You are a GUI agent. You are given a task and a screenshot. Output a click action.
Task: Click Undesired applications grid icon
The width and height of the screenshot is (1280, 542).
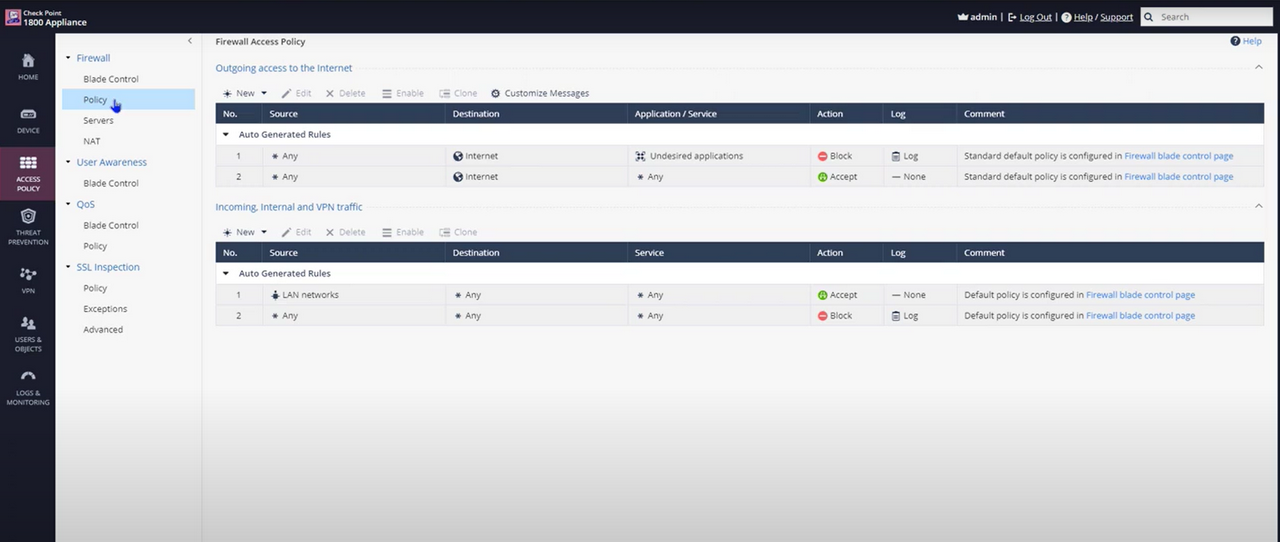pyautogui.click(x=640, y=156)
